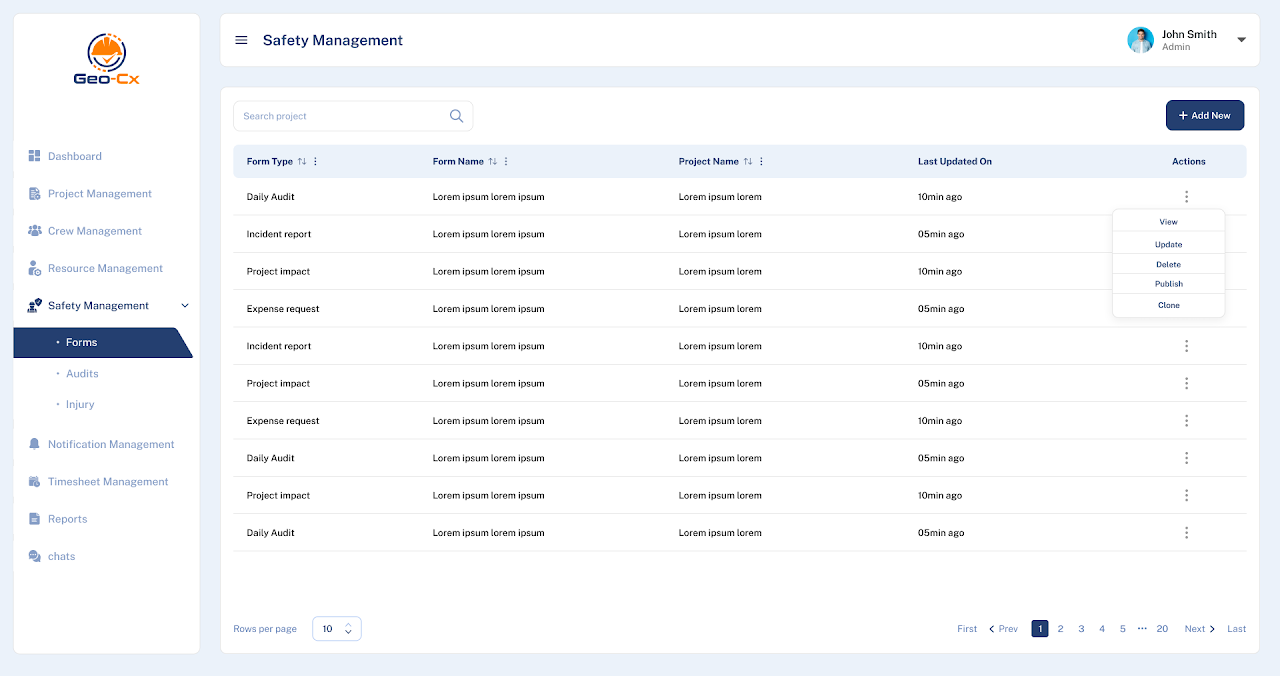Open the hamburger menu beside Safety Management
This screenshot has width=1280, height=676.
241,40
